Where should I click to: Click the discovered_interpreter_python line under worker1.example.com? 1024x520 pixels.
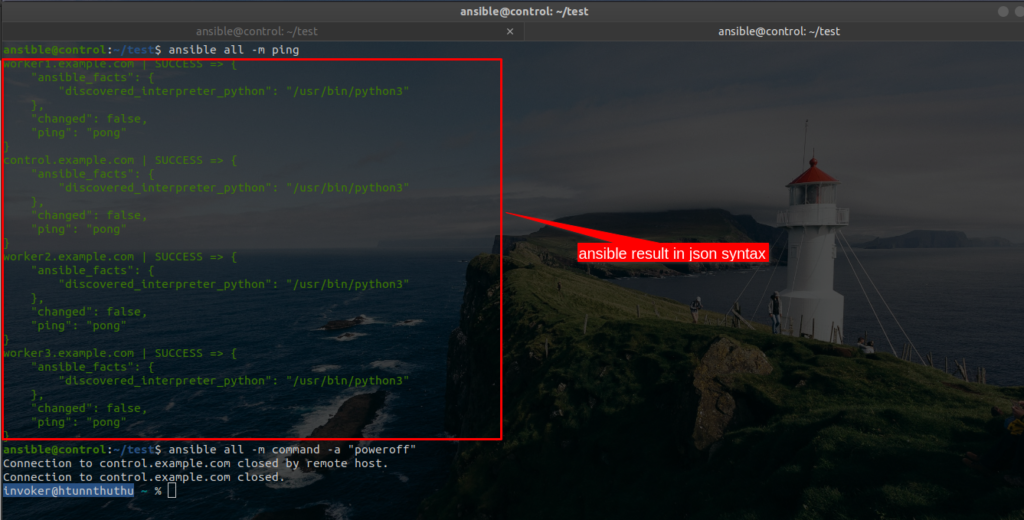coord(234,91)
